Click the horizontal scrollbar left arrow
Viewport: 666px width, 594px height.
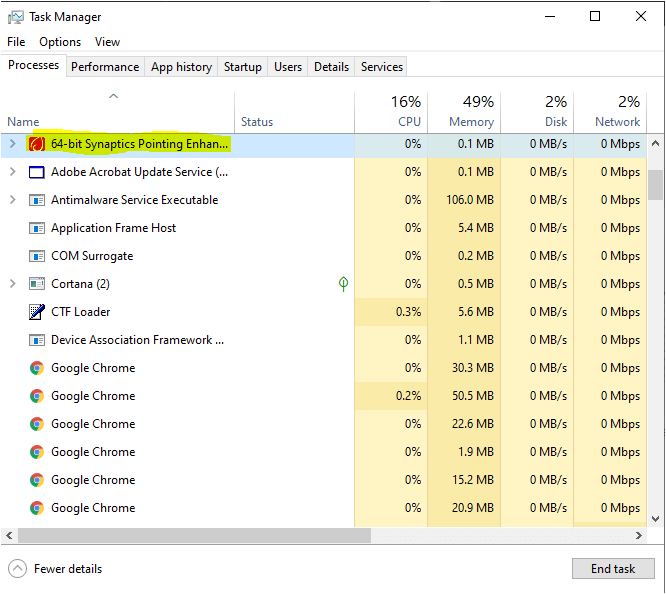click(x=9, y=535)
